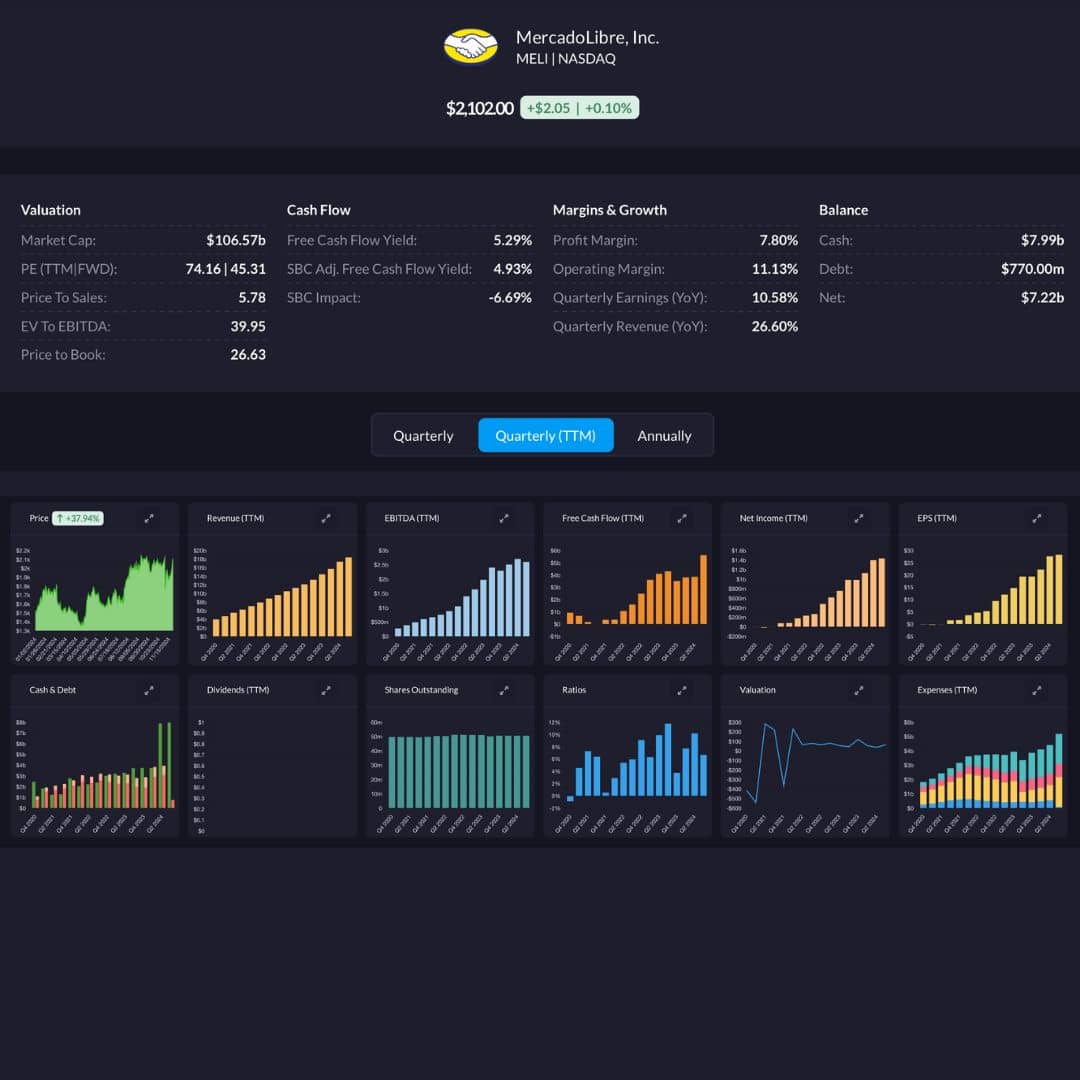Screen dimensions: 1080x1080
Task: Click the Quarterly Revenue (YoY): label
Action: [x=630, y=326]
